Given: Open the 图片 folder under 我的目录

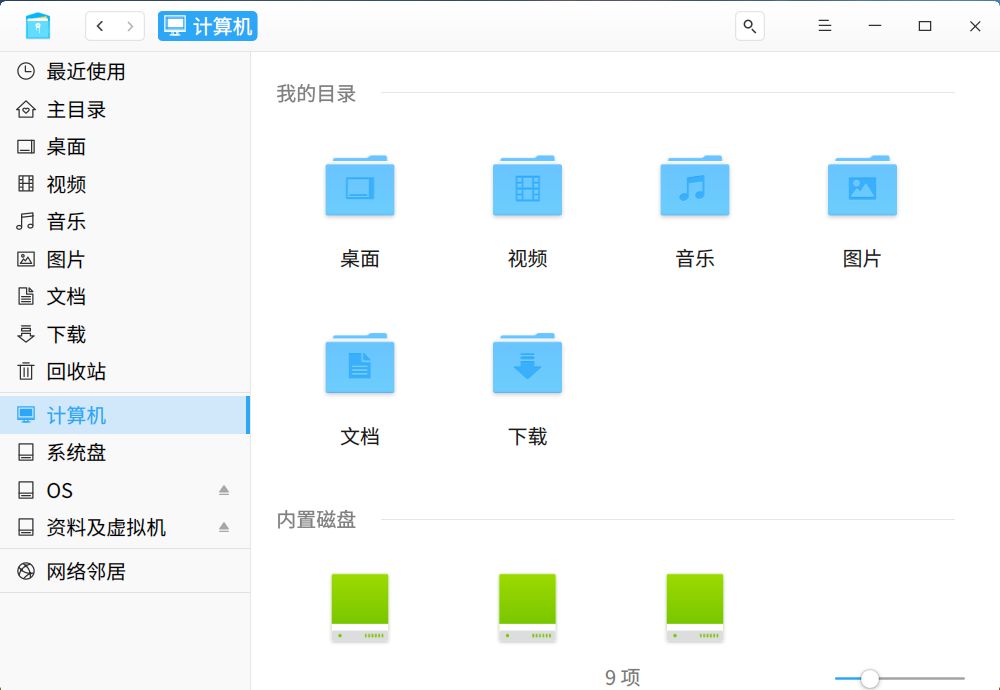Looking at the screenshot, I should coord(862,186).
